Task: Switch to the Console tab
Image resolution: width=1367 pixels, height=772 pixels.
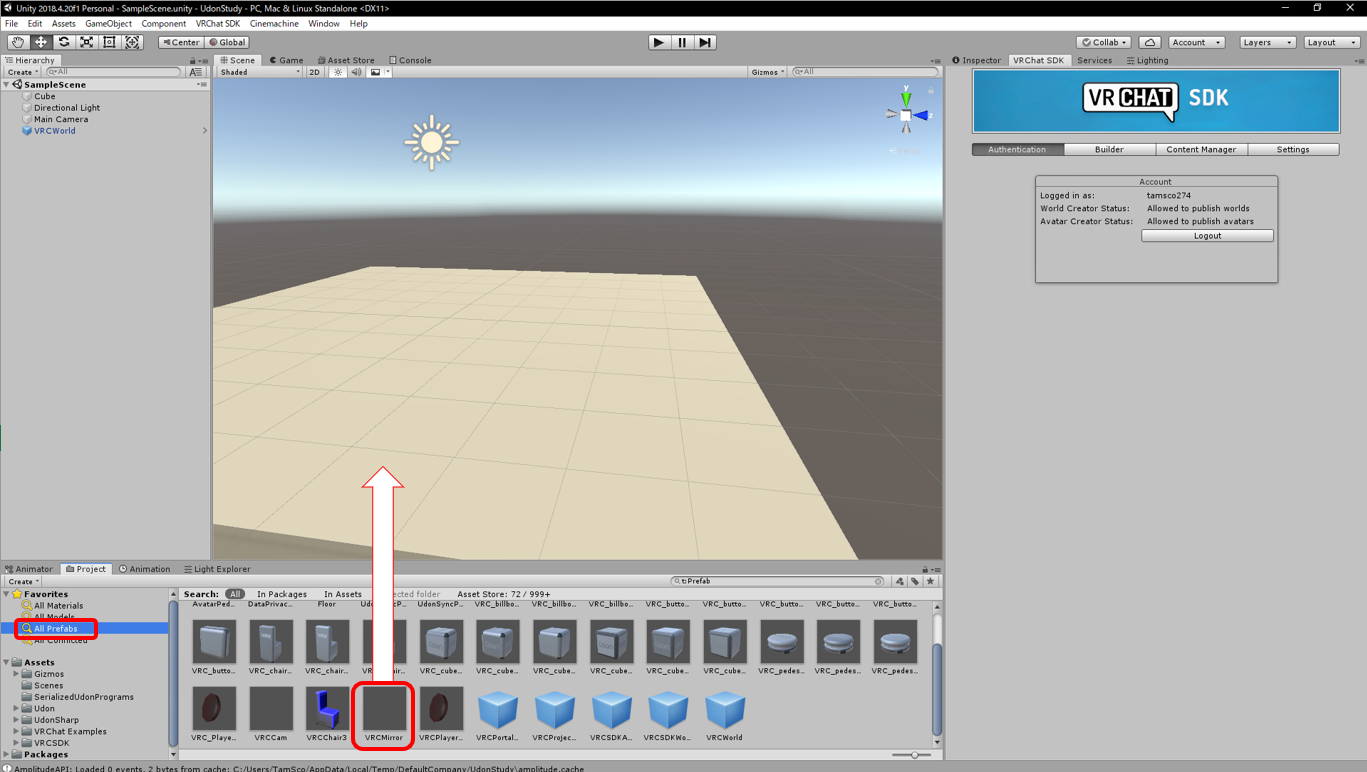Action: (410, 60)
